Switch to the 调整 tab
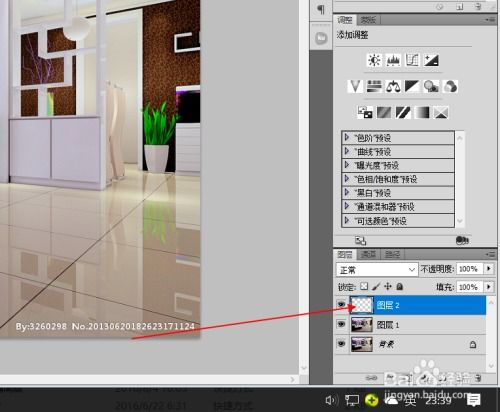 point(345,20)
